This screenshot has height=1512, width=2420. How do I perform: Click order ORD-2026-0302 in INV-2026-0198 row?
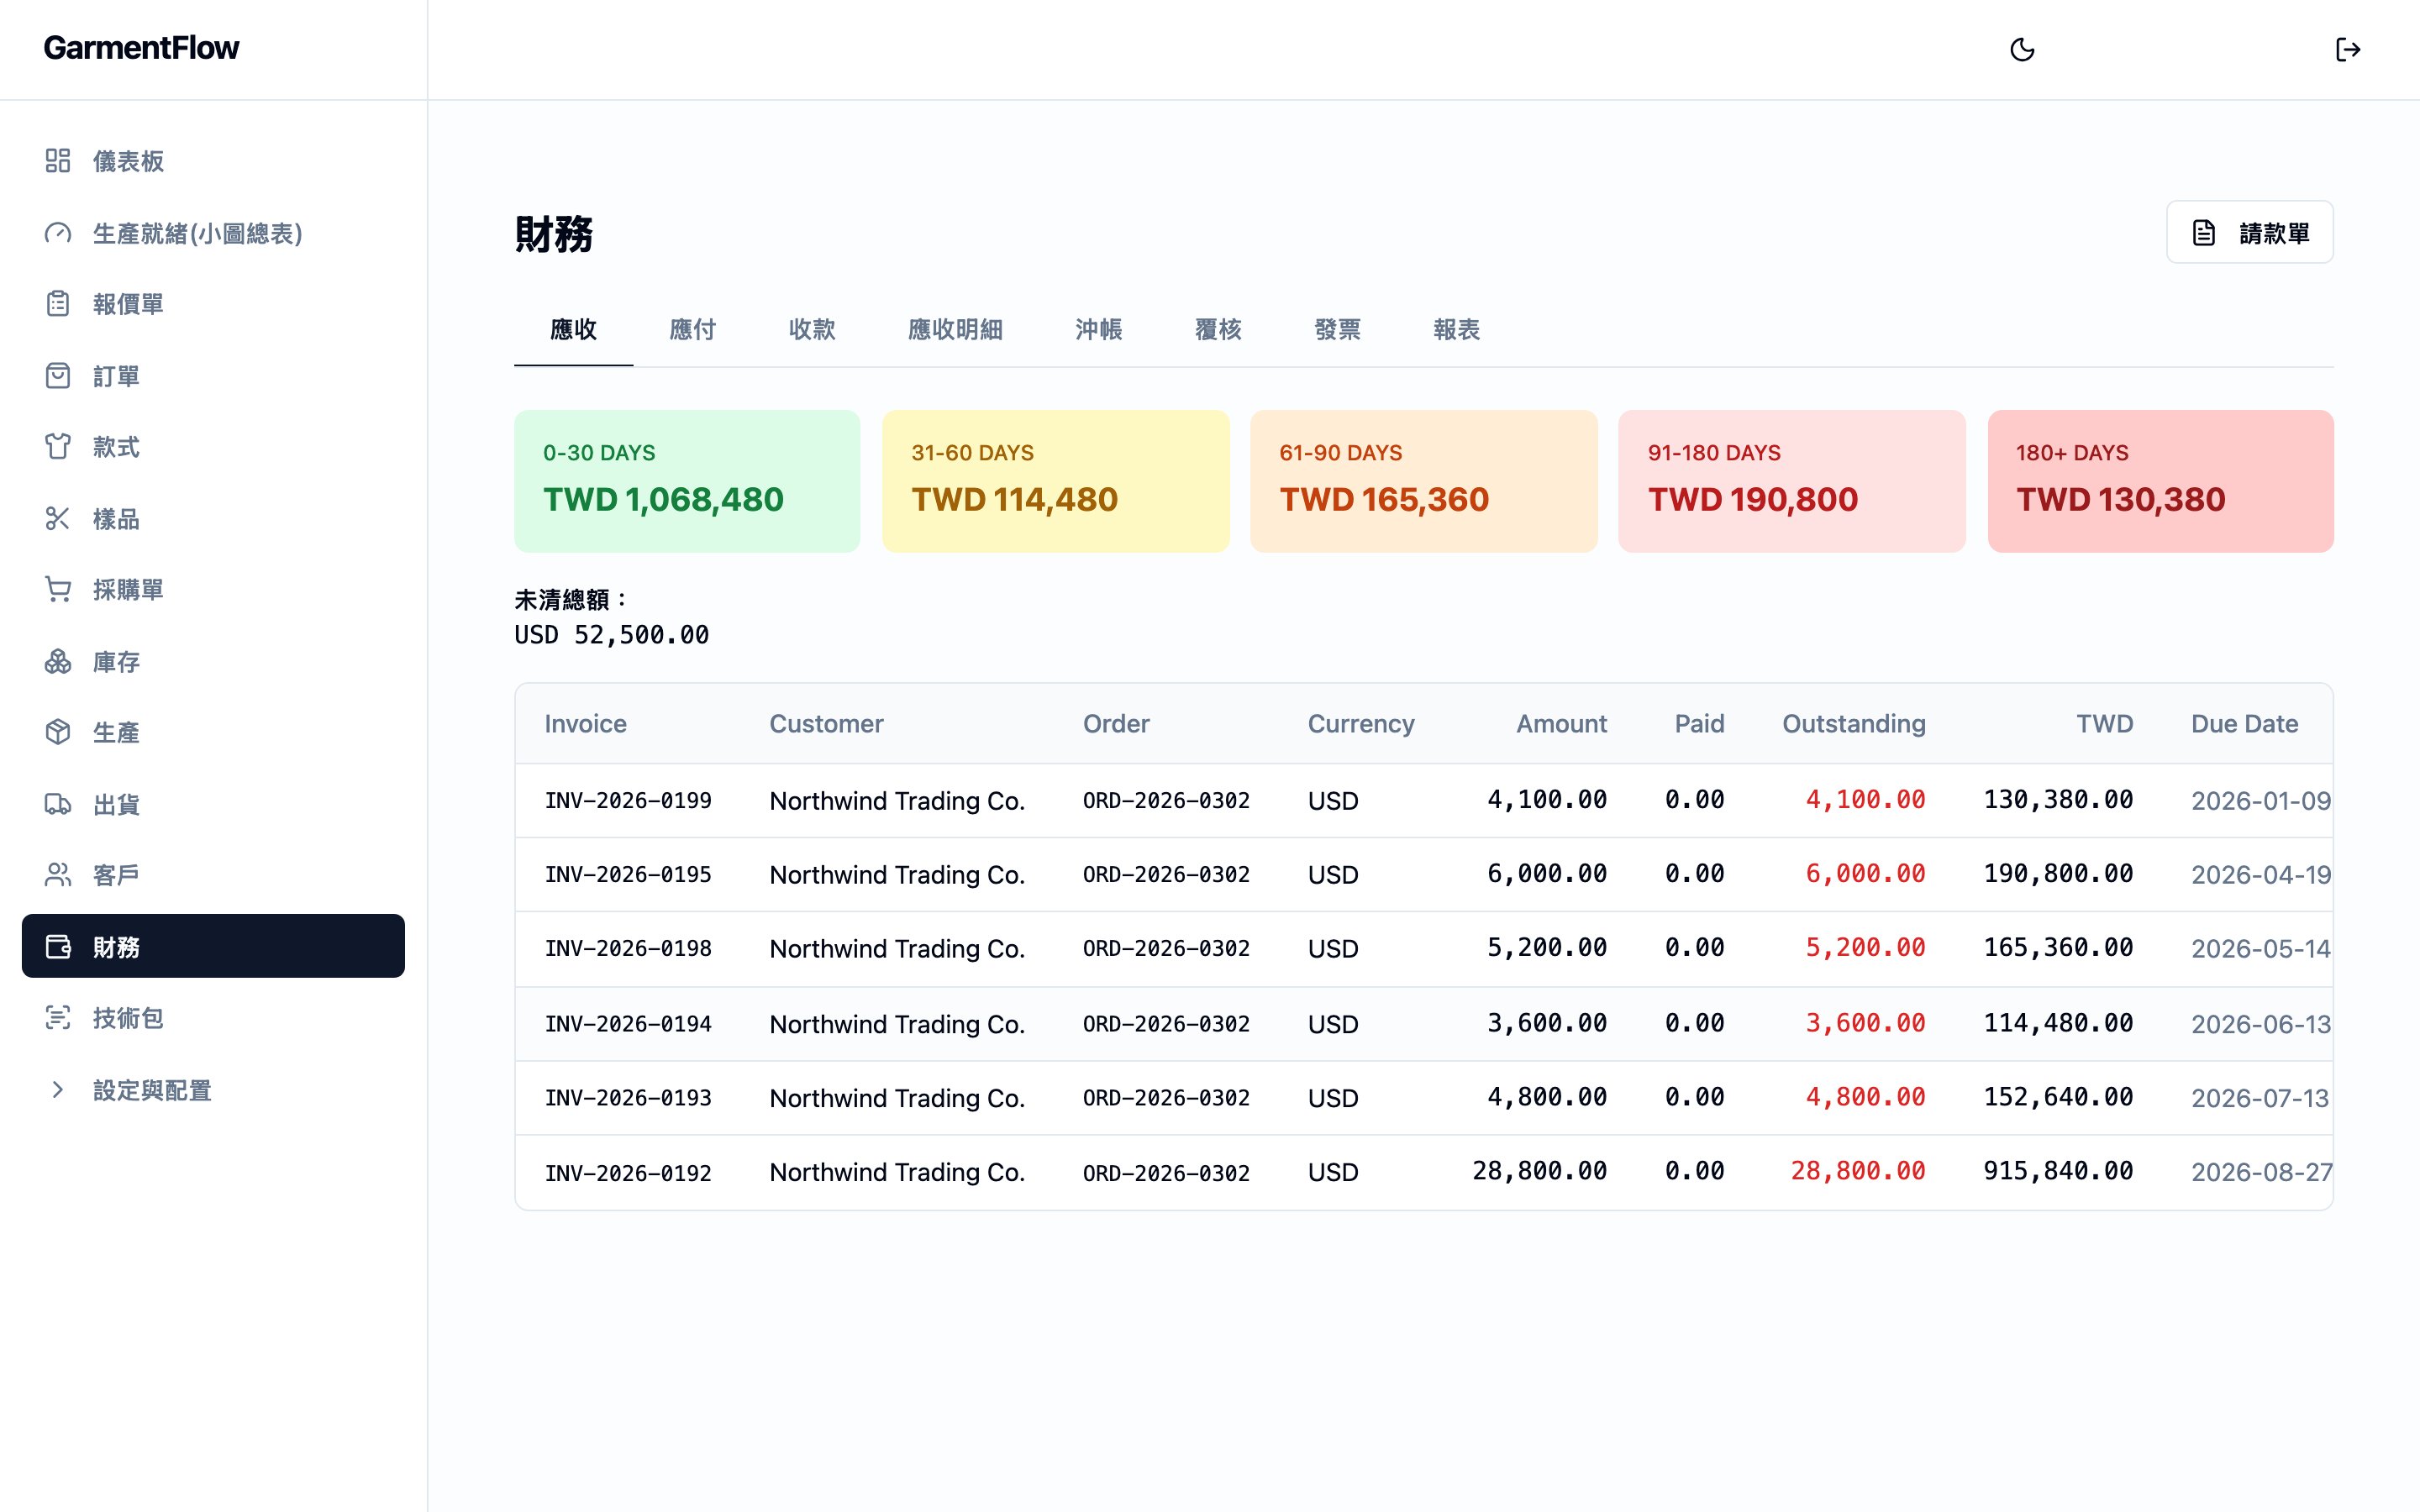[x=1166, y=949]
